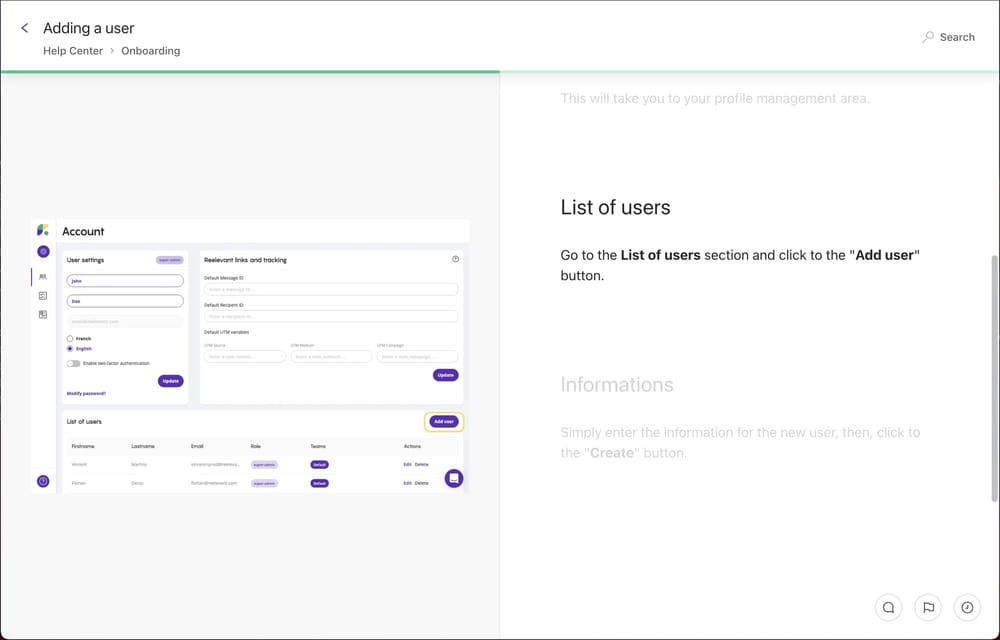Click Update under Default UTM variables
This screenshot has height=640, width=1000.
446,375
